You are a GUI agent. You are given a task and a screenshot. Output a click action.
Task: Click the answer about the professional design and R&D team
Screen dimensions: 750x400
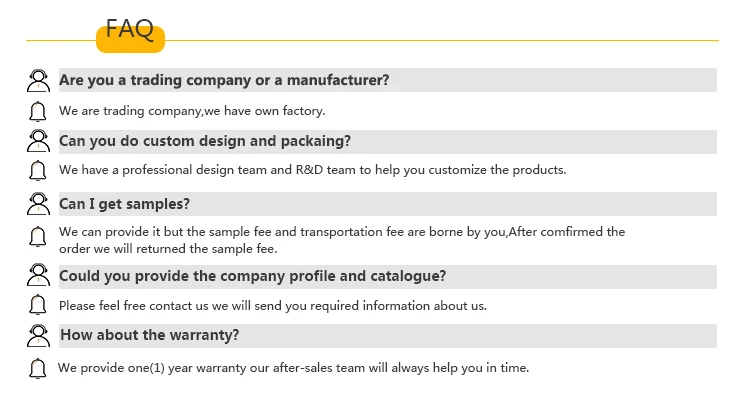tap(312, 170)
